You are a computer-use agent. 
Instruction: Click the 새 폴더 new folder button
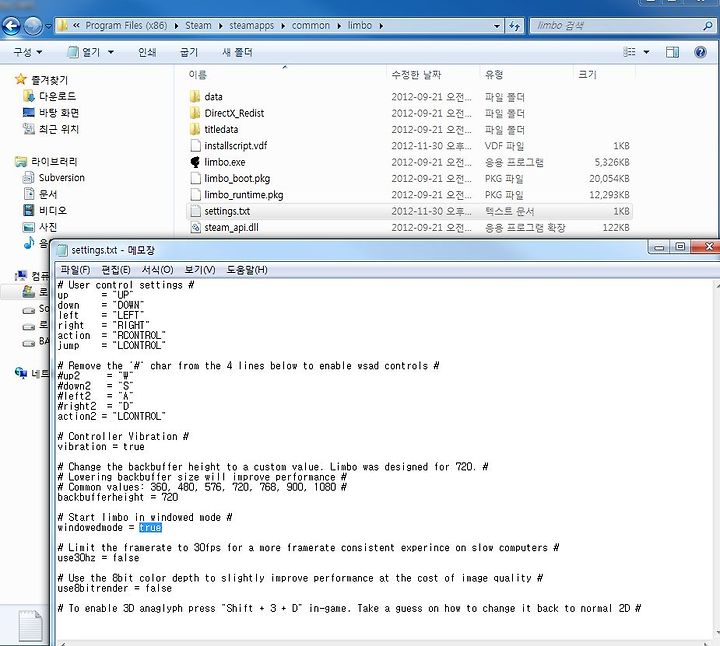pos(237,52)
